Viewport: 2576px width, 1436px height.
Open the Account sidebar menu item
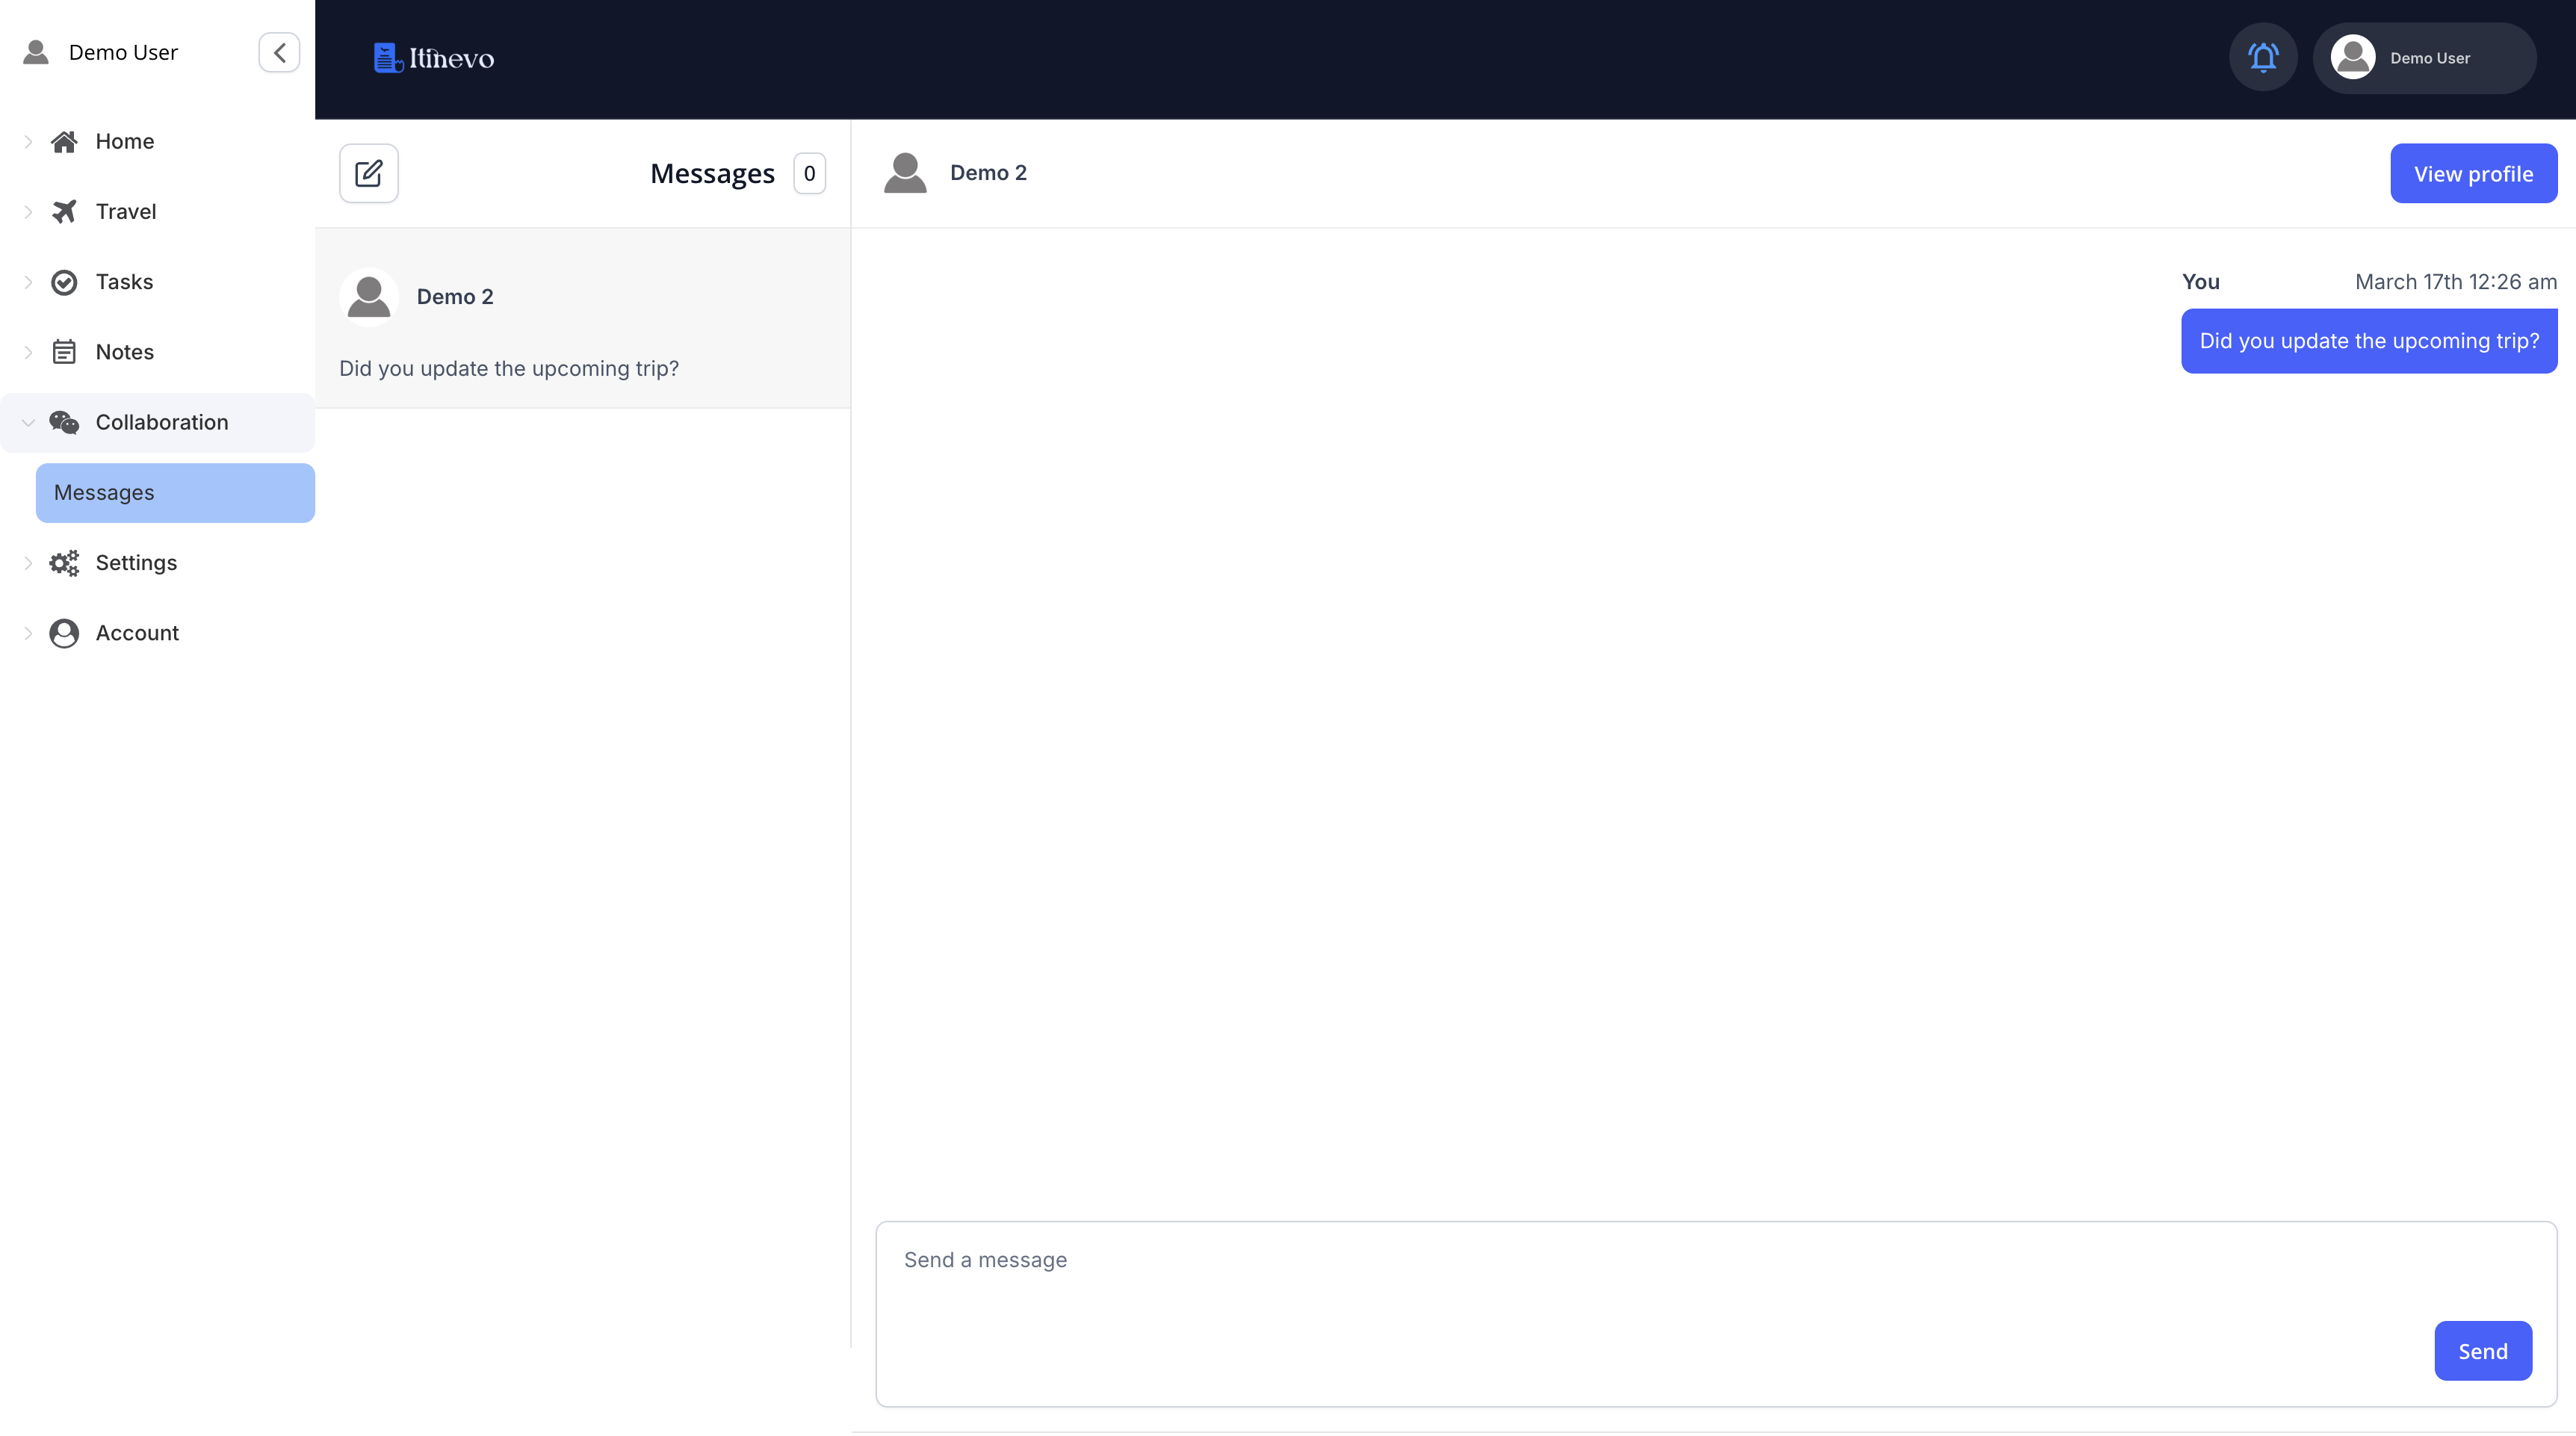(137, 633)
